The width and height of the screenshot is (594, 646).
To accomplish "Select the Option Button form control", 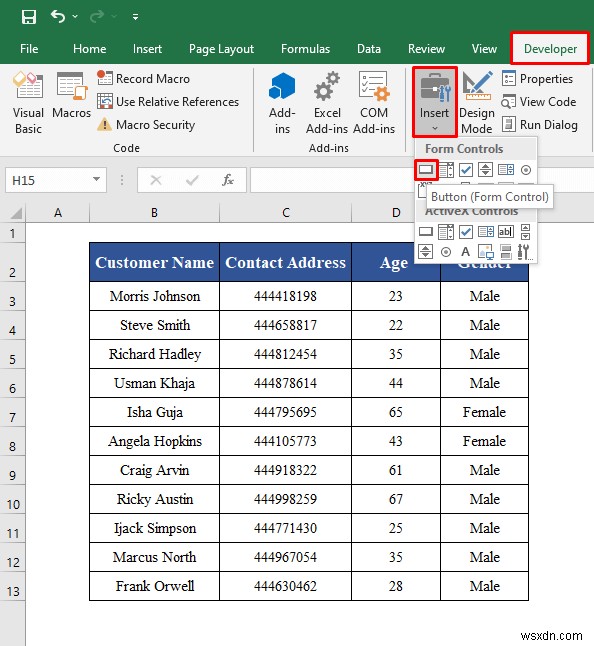I will (526, 170).
